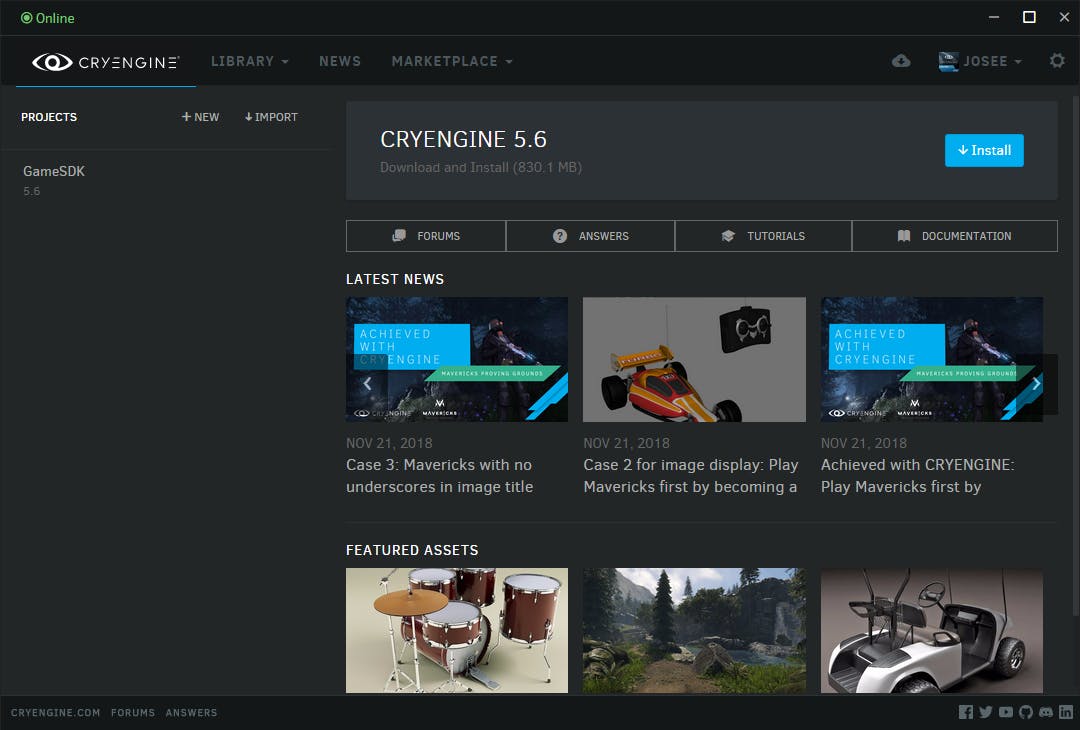Open Discord icon in the footer
The width and height of the screenshot is (1080, 730).
1046,712
